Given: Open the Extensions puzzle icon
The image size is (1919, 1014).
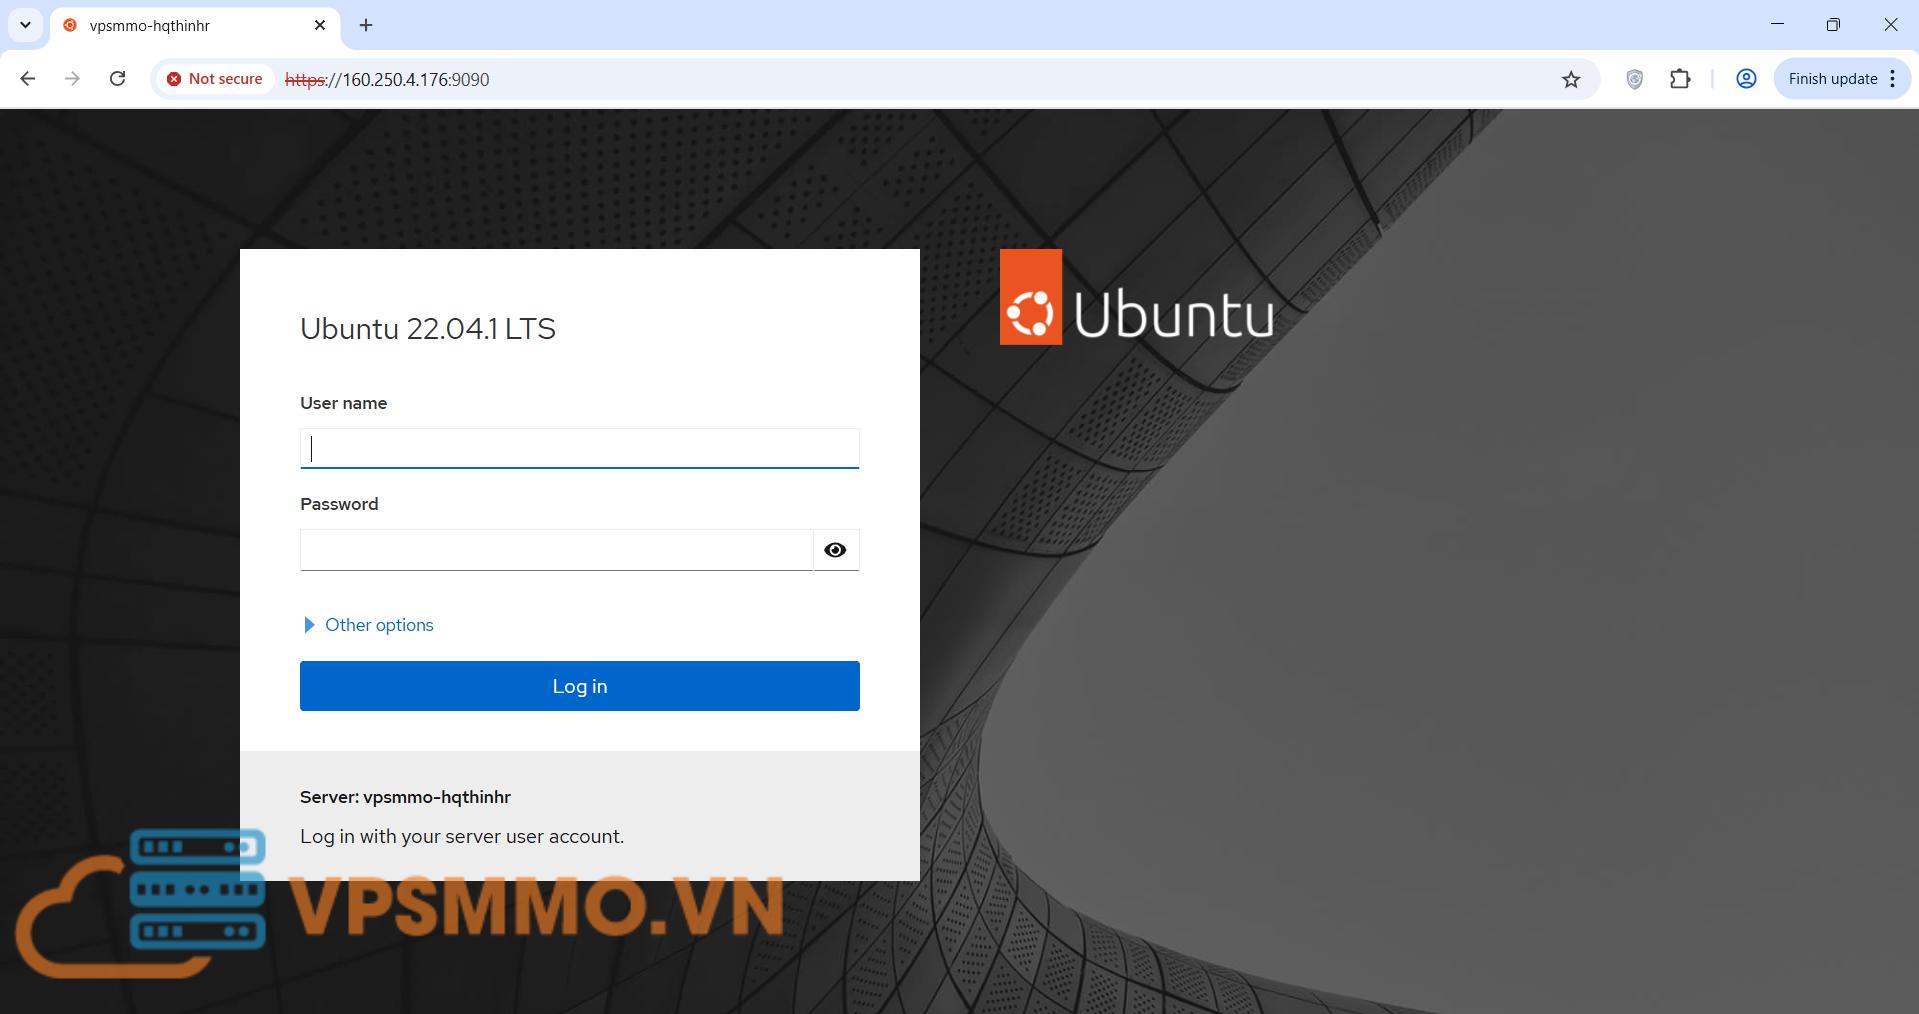Looking at the screenshot, I should (x=1680, y=79).
